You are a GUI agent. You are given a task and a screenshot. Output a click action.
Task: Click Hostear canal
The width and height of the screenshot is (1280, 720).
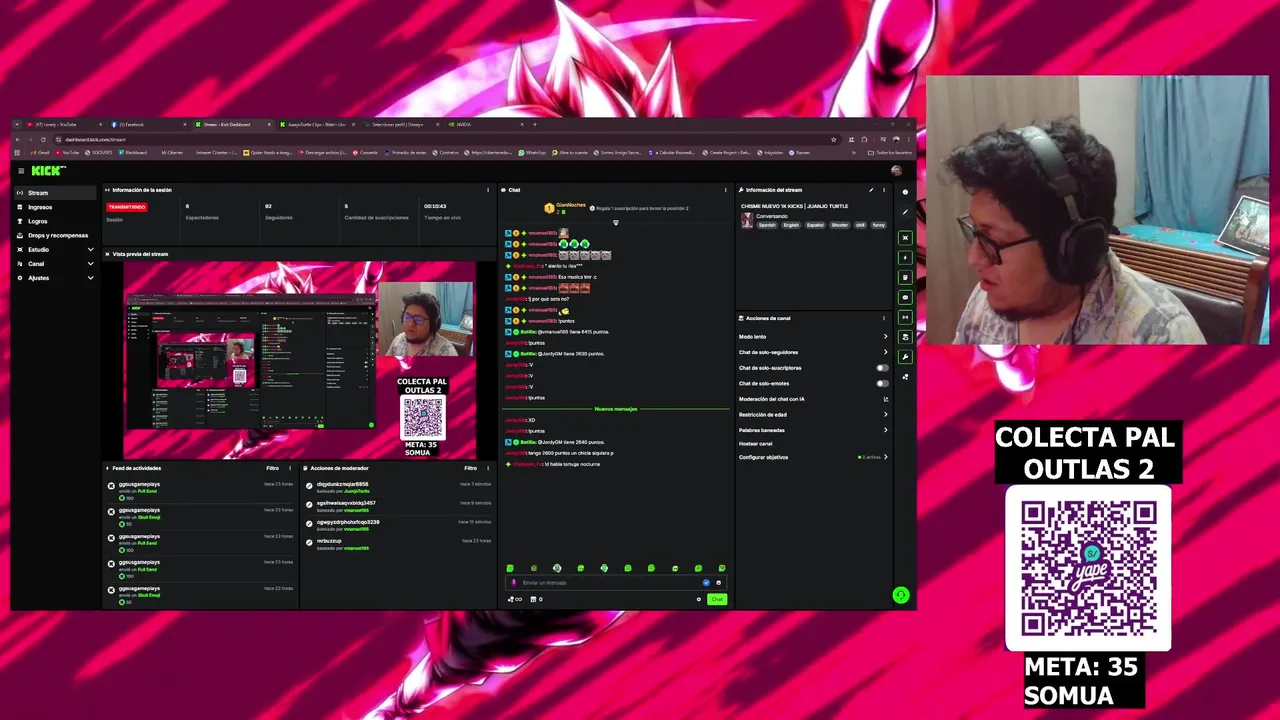pos(756,443)
